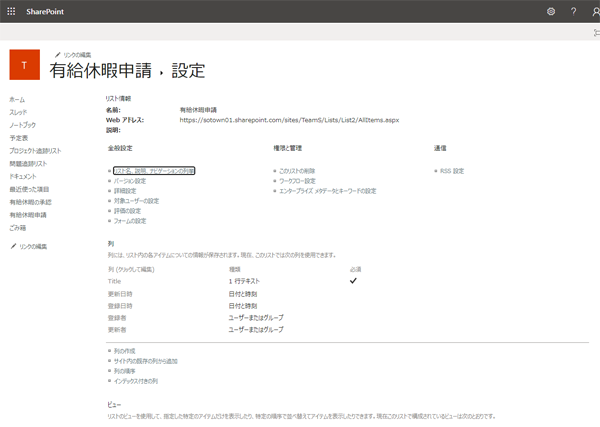
Task: Open 列の順序
Action: click(124, 371)
